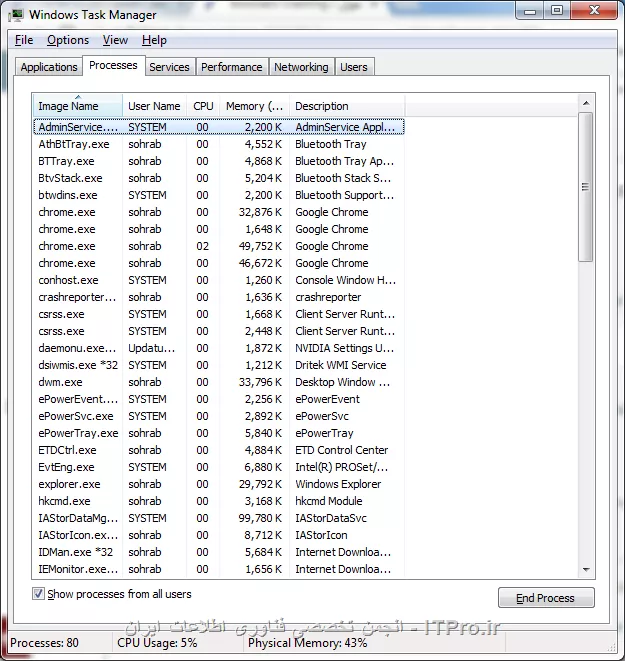This screenshot has height=661, width=625.
Task: Open the Help menu
Action: (154, 40)
